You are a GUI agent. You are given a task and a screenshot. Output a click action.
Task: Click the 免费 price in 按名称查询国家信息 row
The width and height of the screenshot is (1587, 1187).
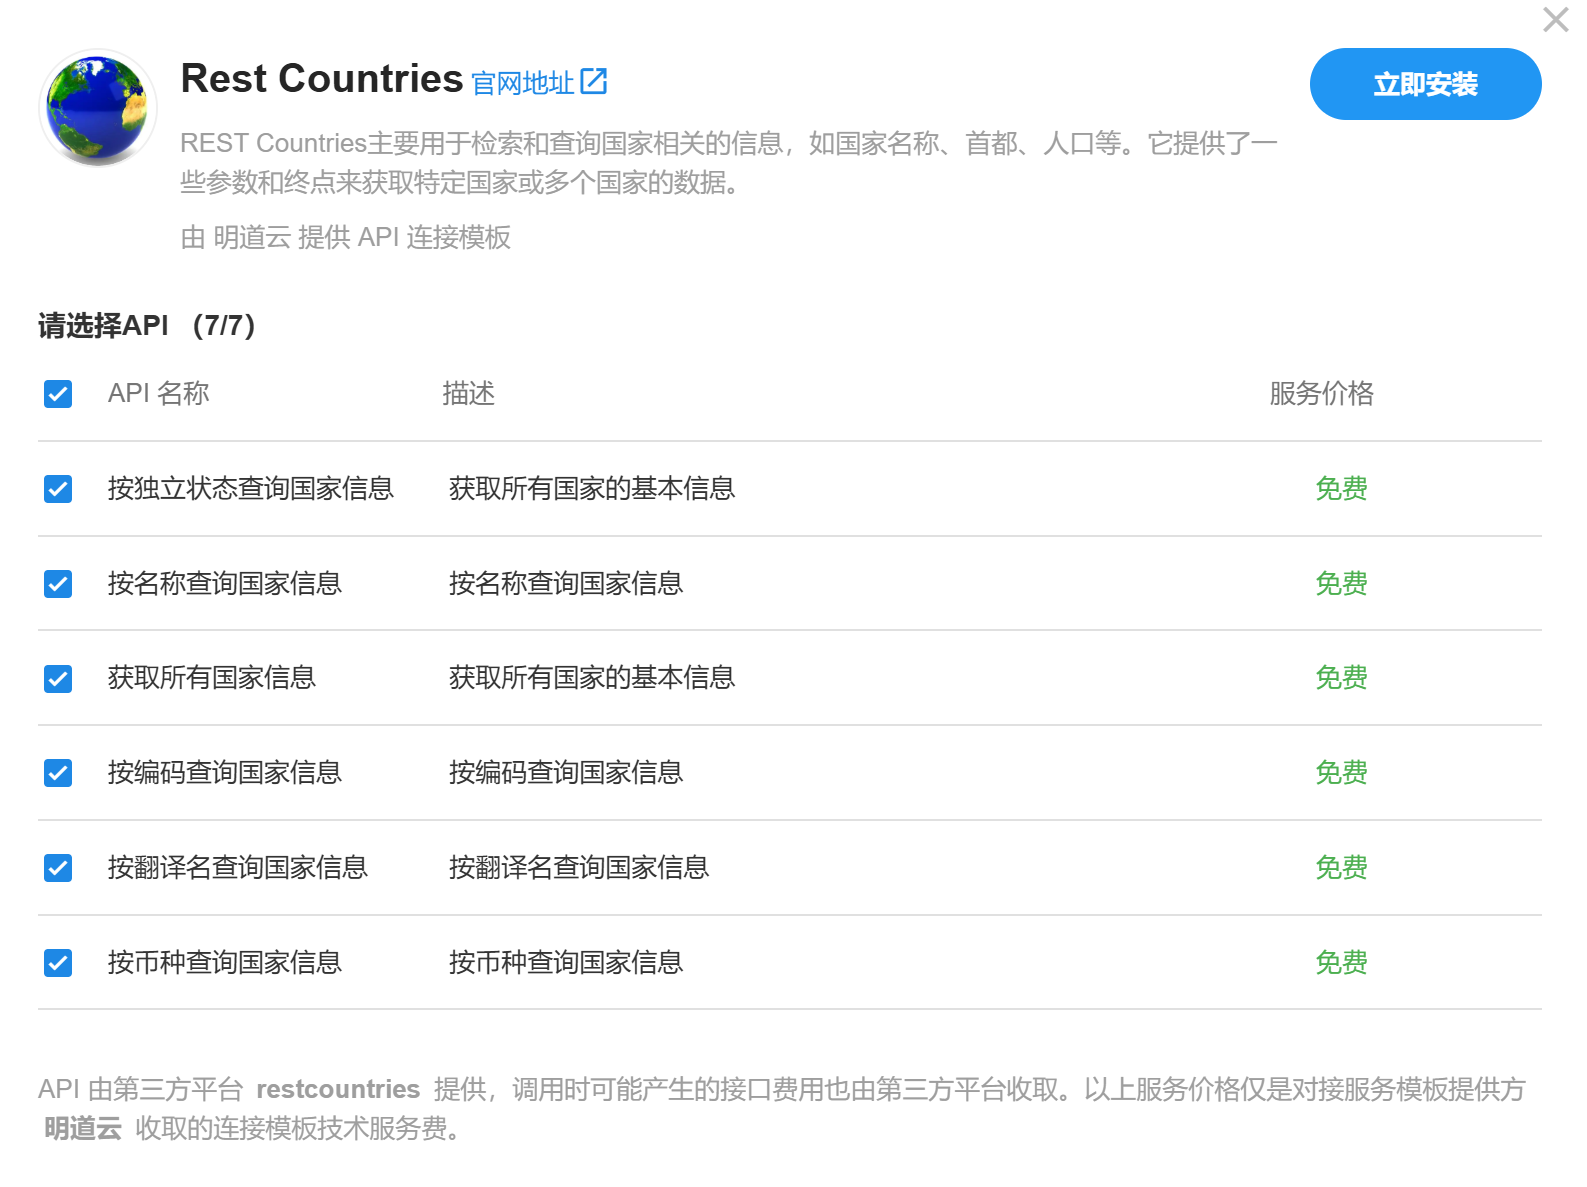[1341, 584]
